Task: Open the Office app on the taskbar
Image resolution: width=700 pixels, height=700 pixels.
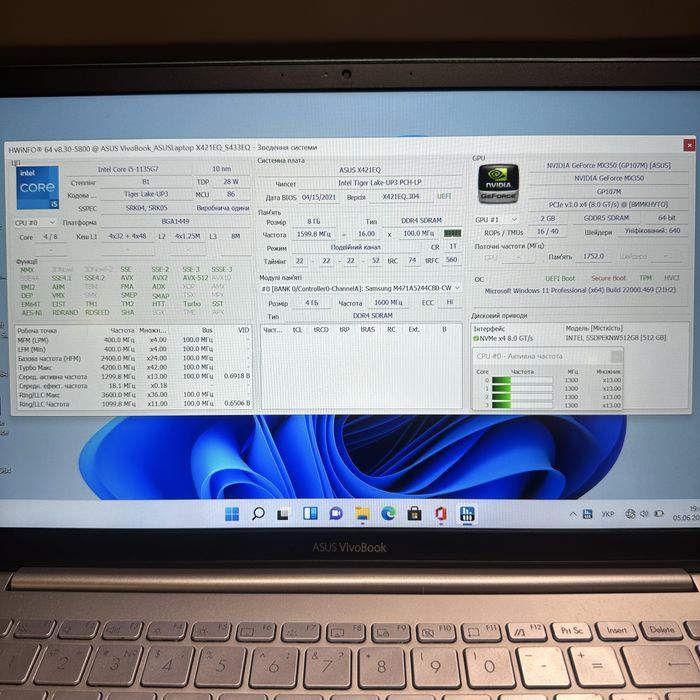Action: pos(441,514)
